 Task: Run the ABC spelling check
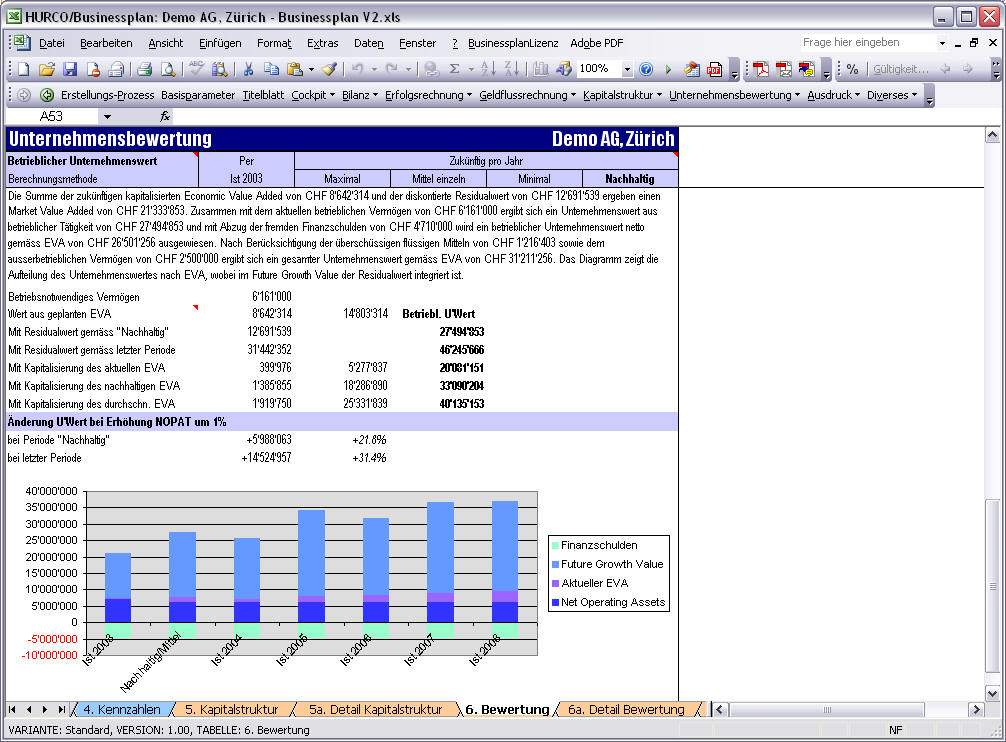pos(196,69)
